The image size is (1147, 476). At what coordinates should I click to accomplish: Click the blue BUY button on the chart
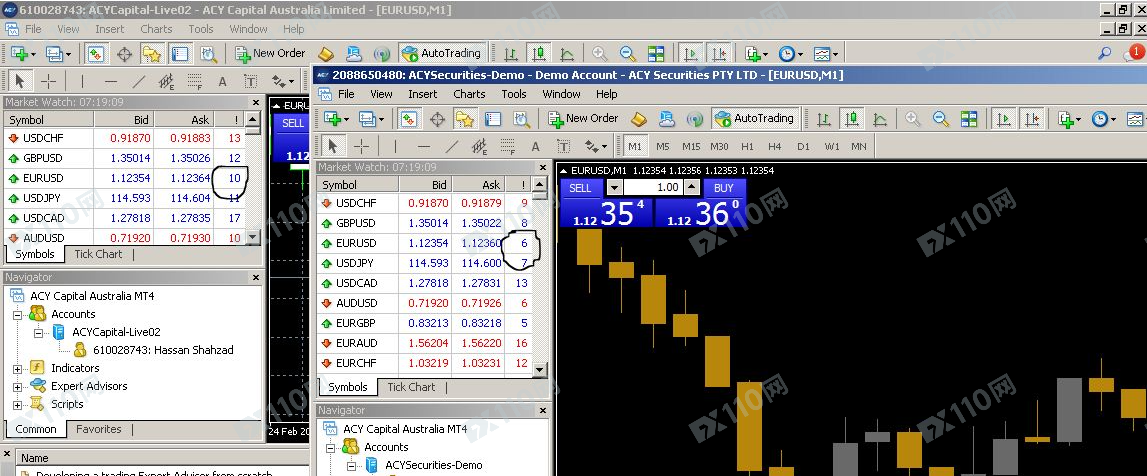tap(724, 188)
